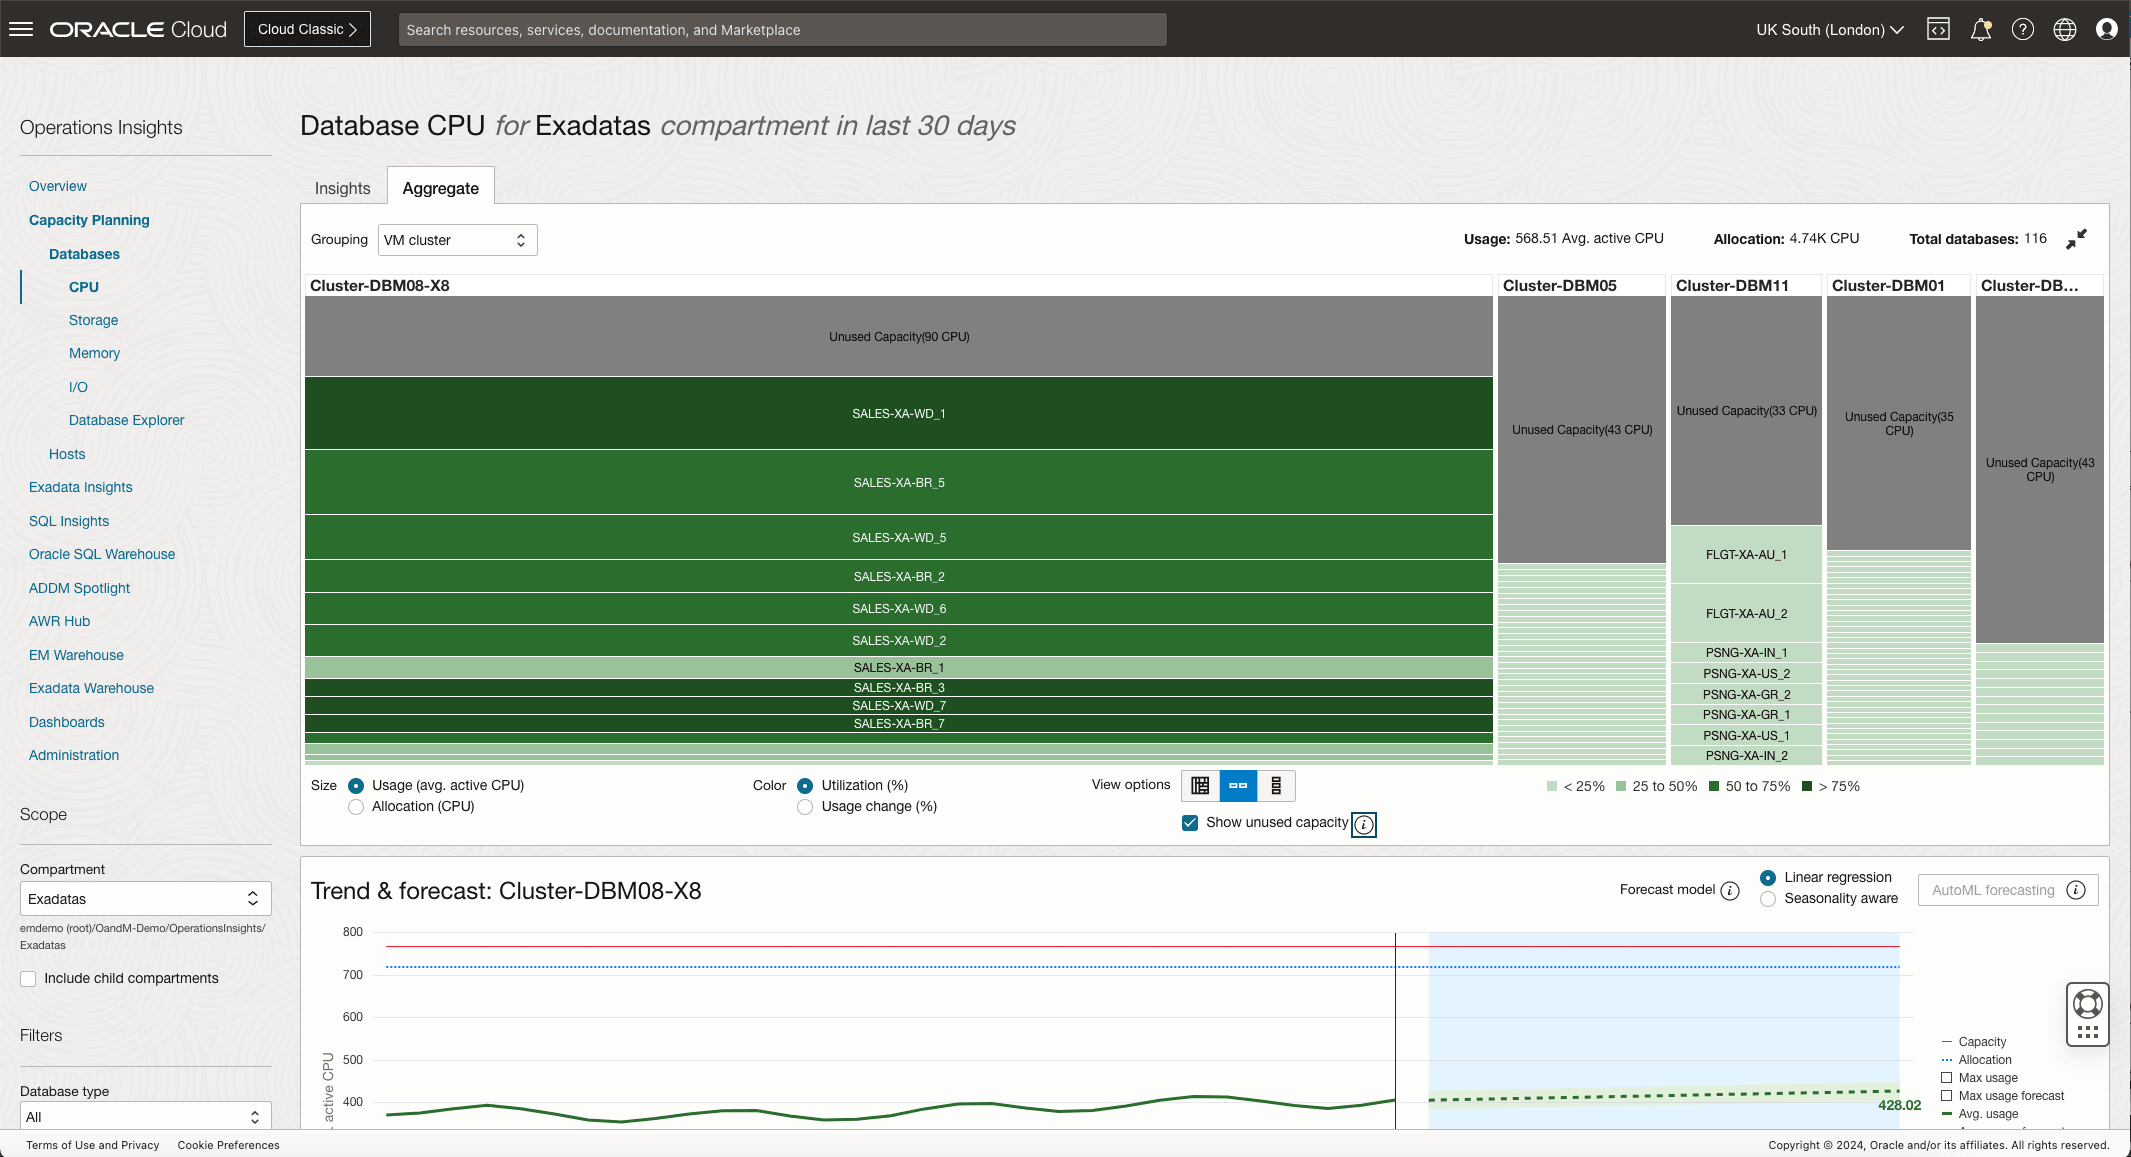Enable Include child compartments
This screenshot has width=2131, height=1157.
pos(28,978)
